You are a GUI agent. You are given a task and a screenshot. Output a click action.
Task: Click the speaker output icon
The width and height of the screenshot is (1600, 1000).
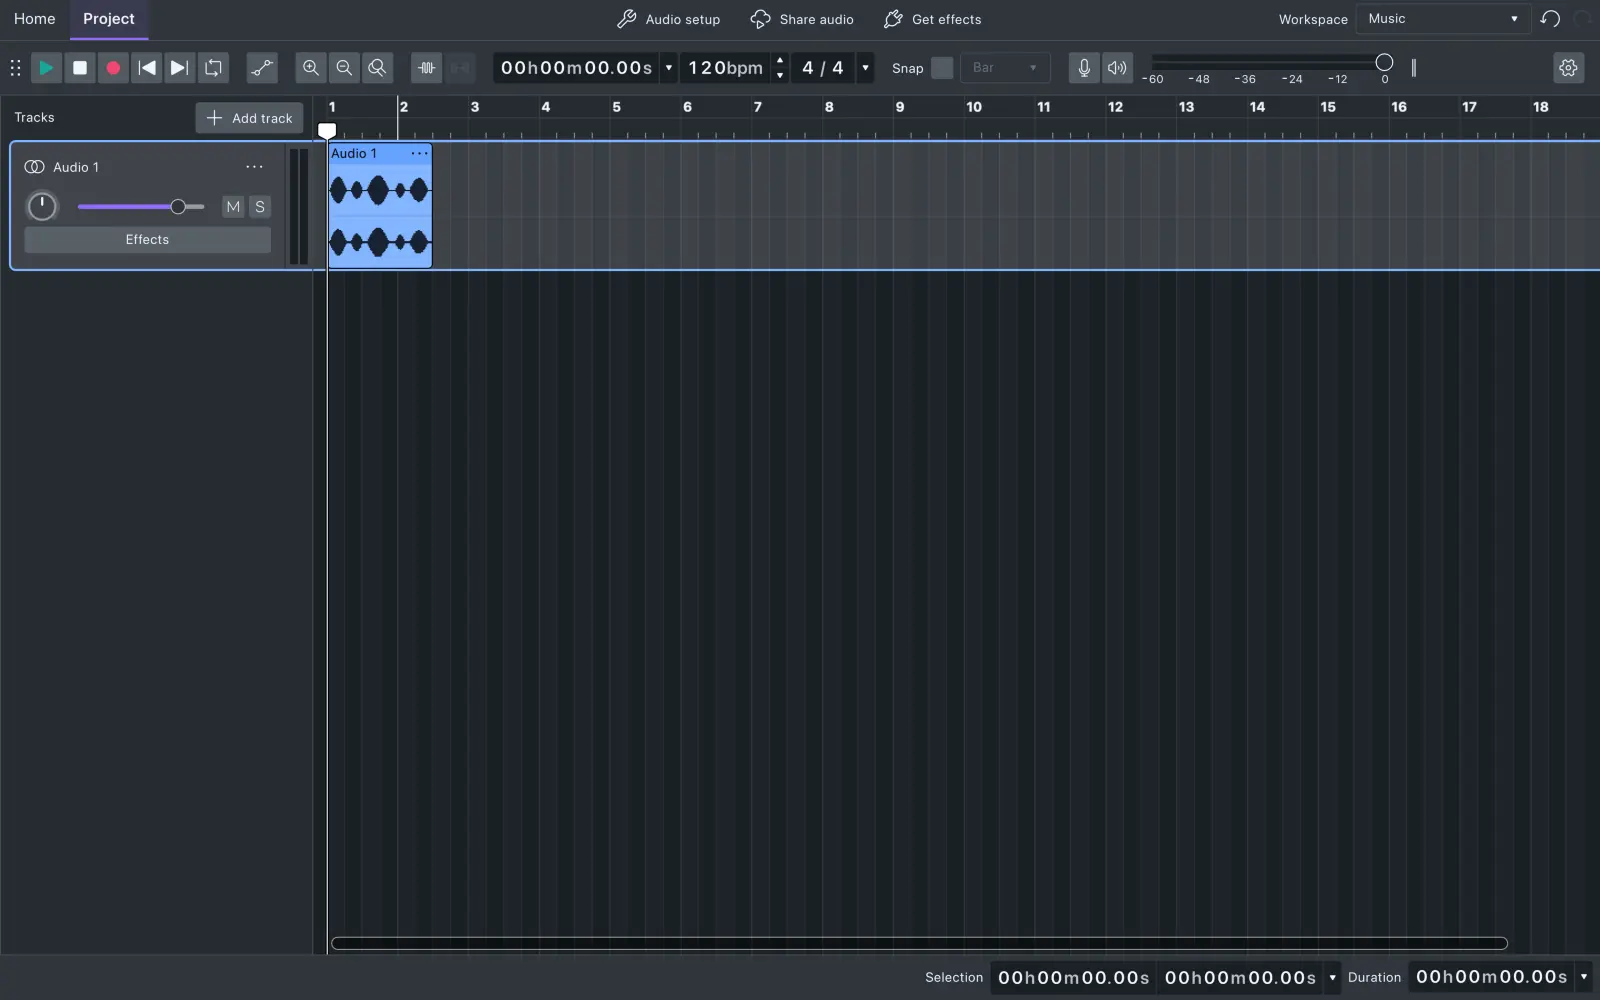(x=1117, y=68)
